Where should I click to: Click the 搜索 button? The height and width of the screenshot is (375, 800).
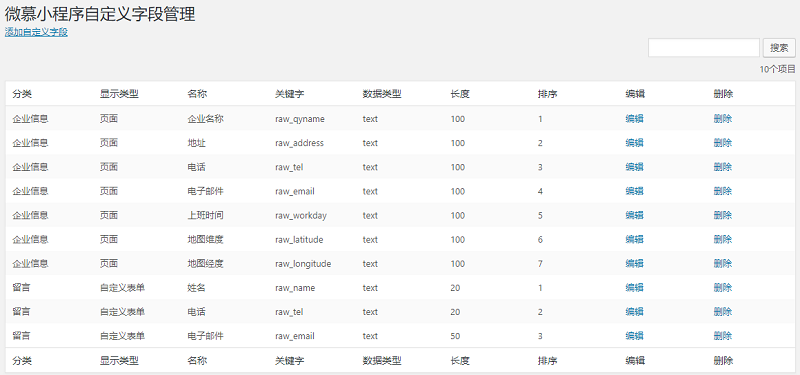point(779,48)
